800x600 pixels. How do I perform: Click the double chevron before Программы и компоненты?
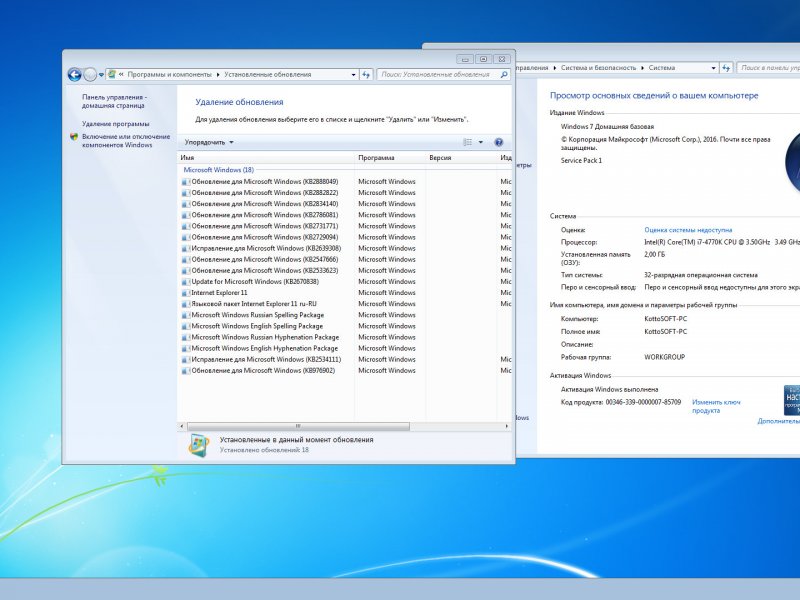121,74
